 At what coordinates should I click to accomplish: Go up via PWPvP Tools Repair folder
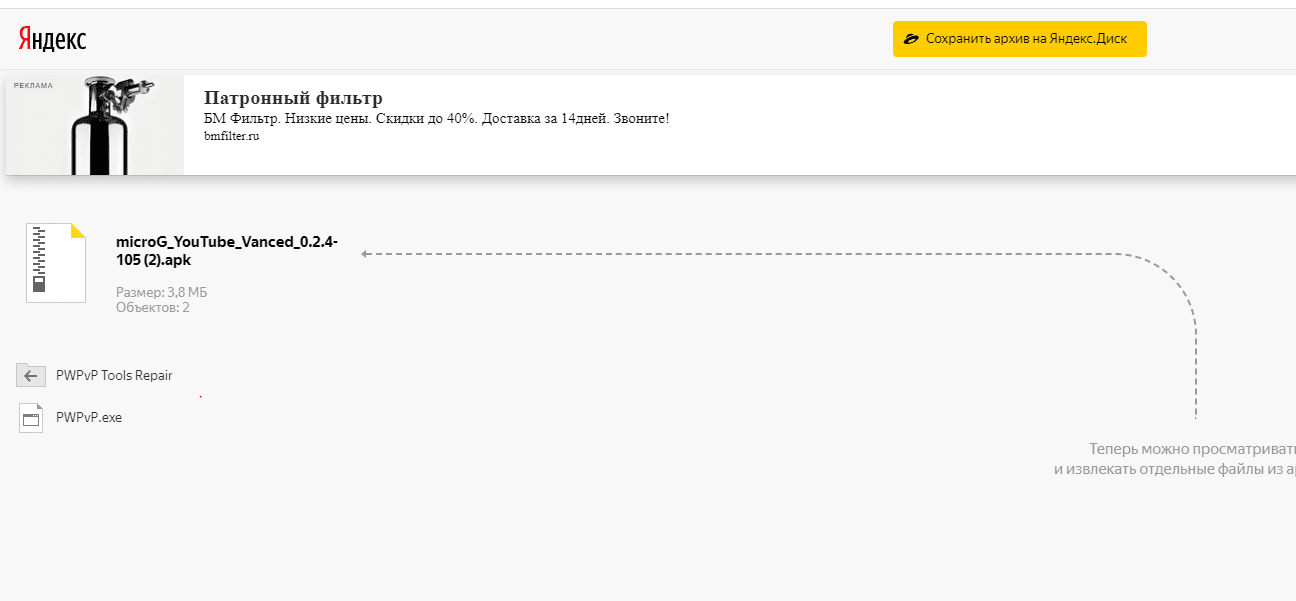point(114,375)
